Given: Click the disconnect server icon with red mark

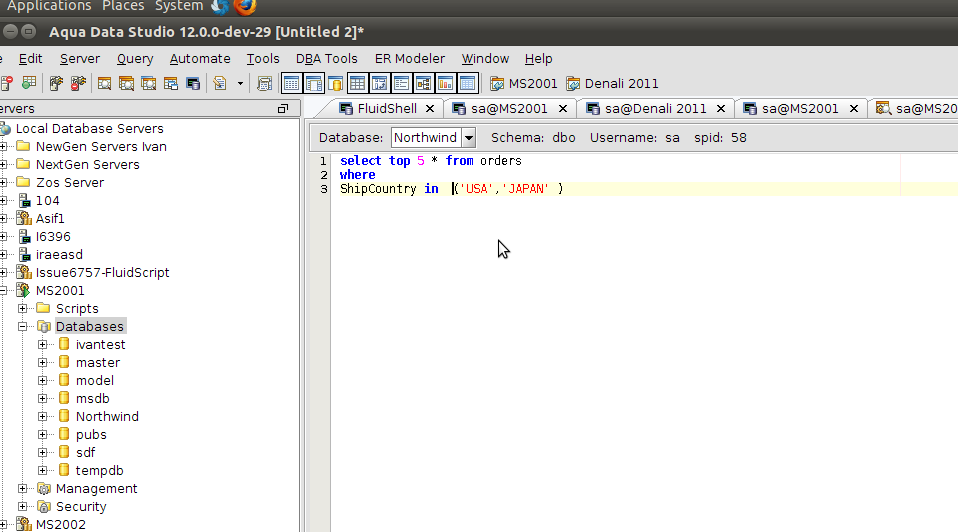Looking at the screenshot, I should point(78,83).
